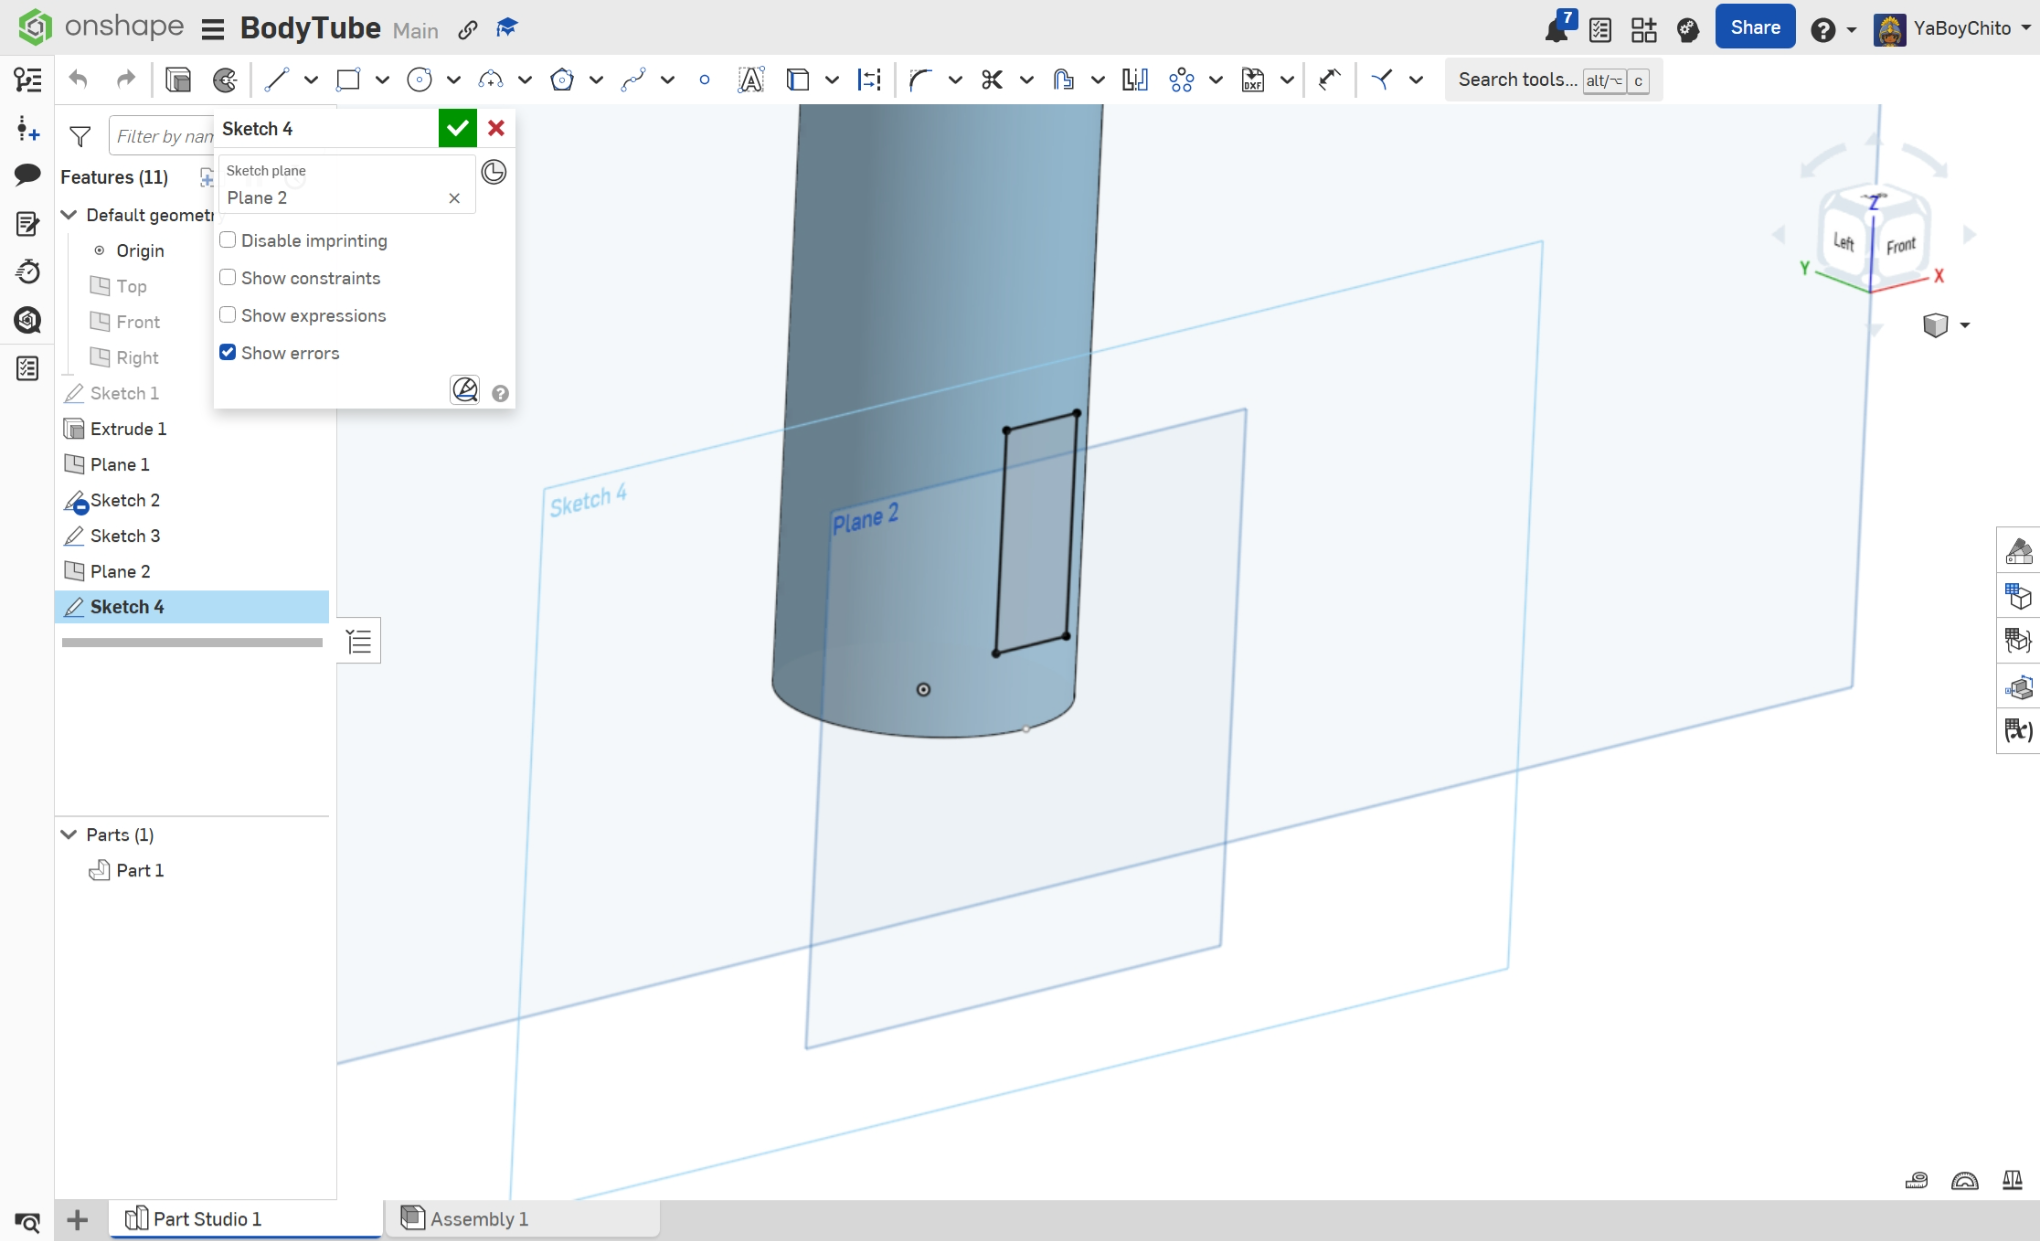Click the Undo arrow
This screenshot has height=1241, width=2040.
(x=78, y=80)
